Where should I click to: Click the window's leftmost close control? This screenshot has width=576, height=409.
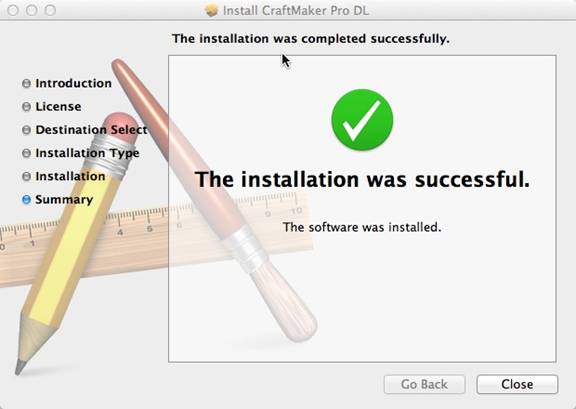point(13,10)
